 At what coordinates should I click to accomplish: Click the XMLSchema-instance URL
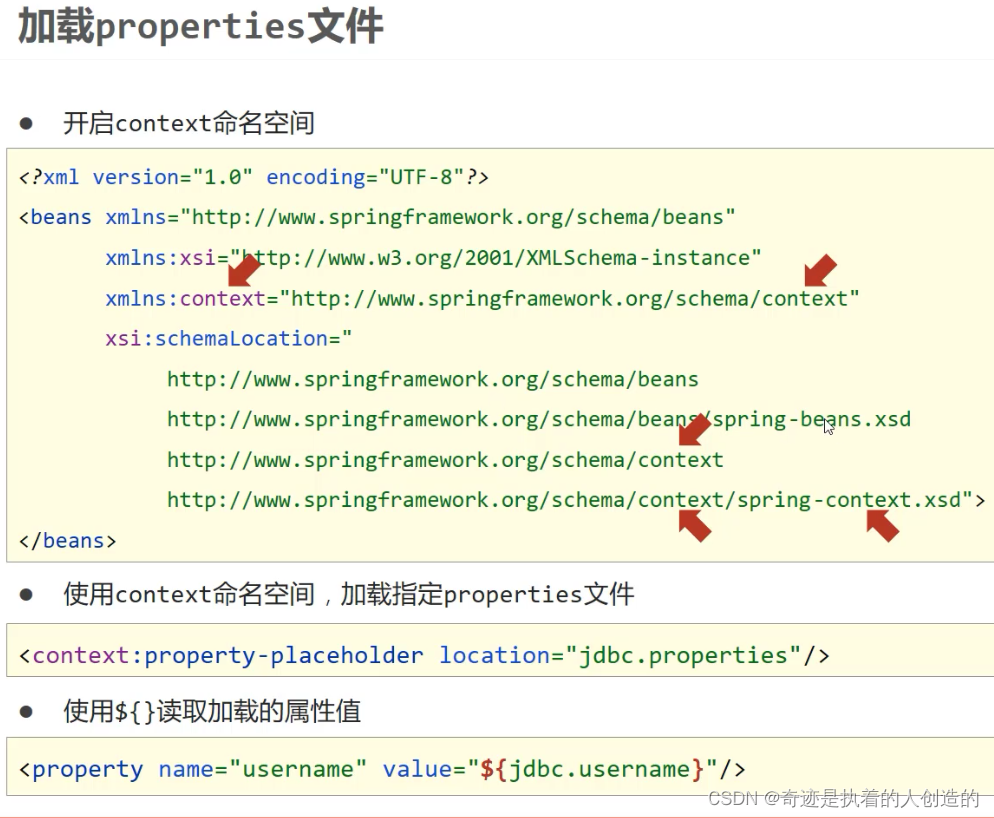coord(500,258)
